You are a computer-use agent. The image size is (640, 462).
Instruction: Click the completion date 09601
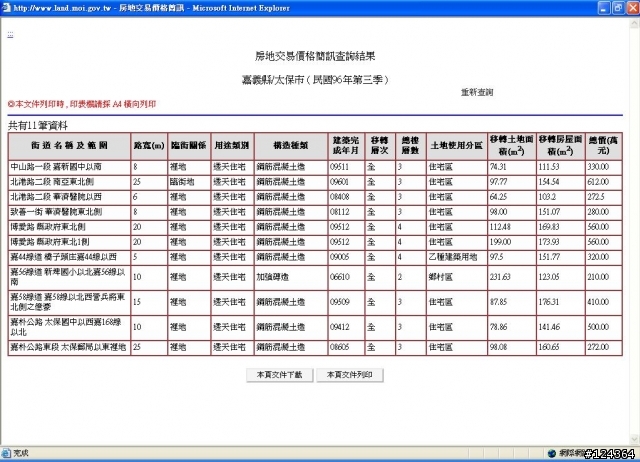pos(340,182)
